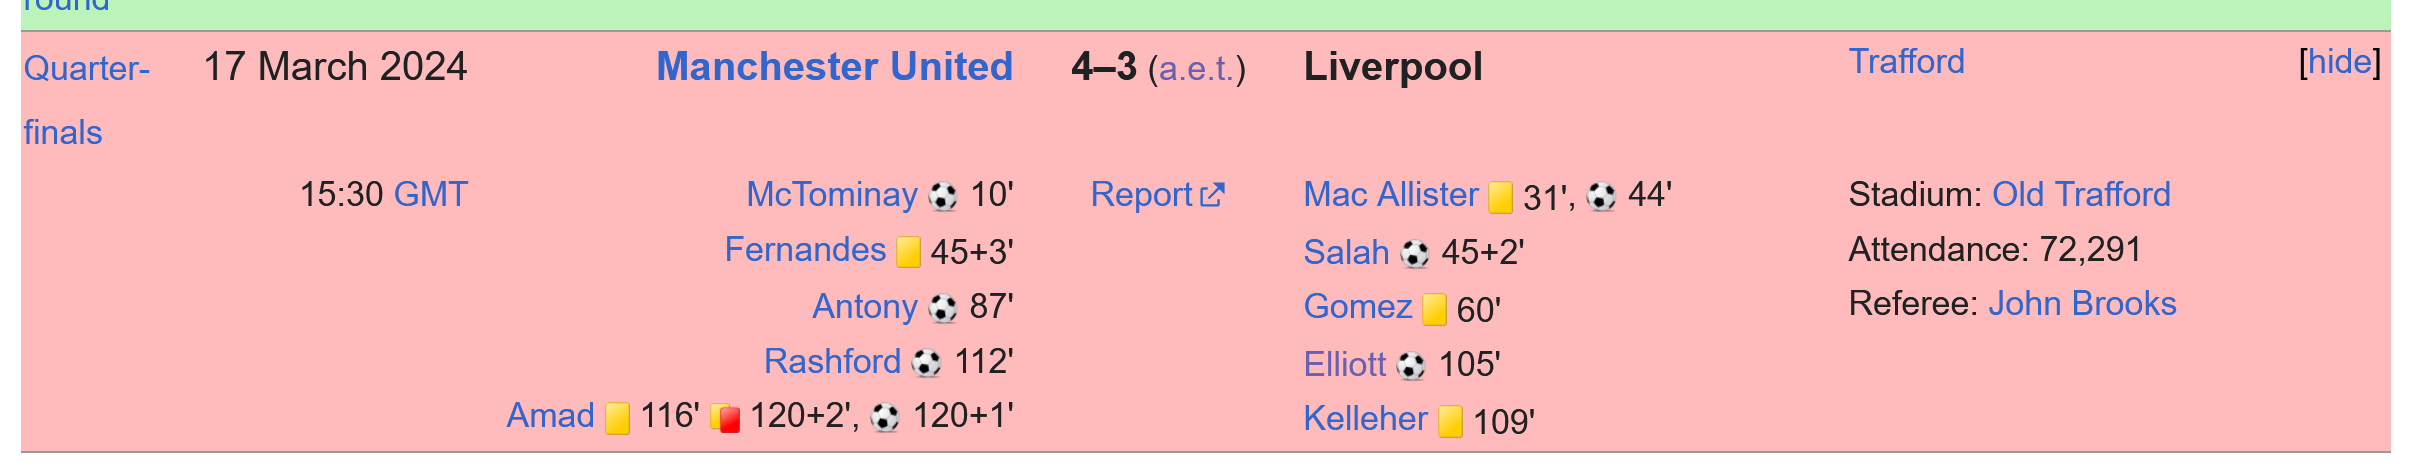Click the goal ball icon beside Salah
Screen dimensions: 2429x467
point(1414,254)
